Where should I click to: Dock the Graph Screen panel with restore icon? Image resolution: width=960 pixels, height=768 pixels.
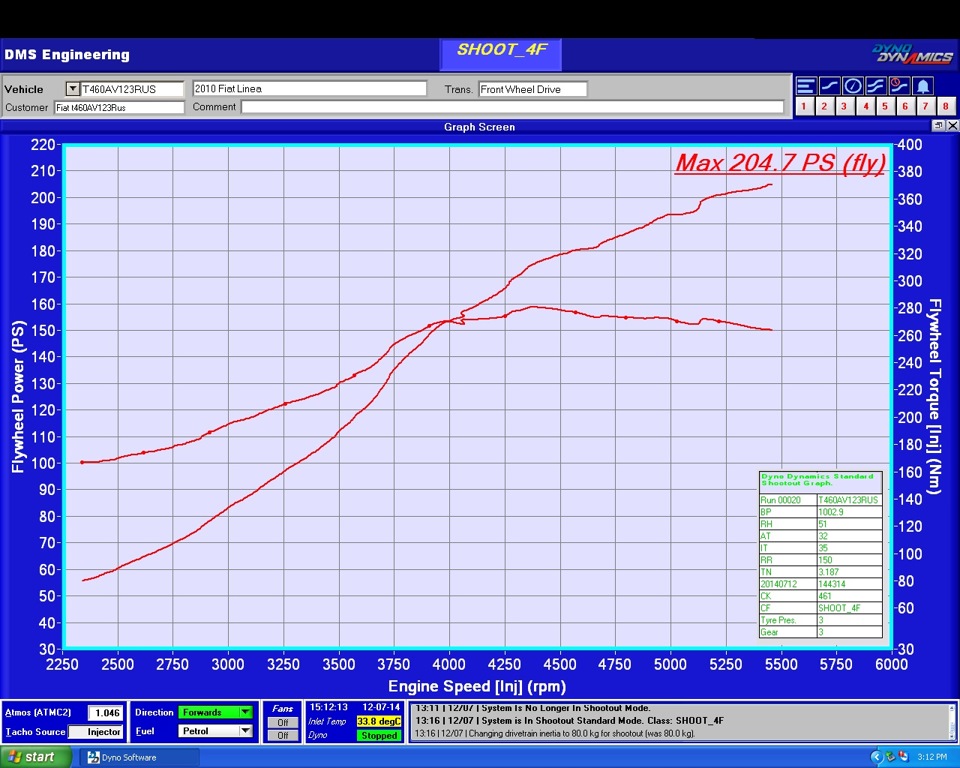click(x=938, y=126)
